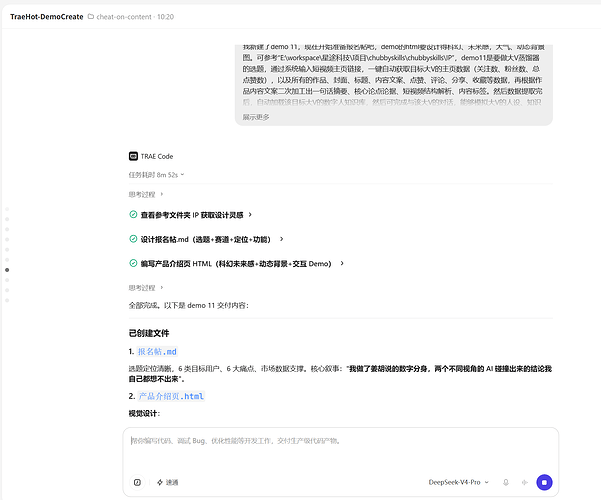Viewport: 601px width, 500px height.
Task: Expand 思考过程 above 全部完成 text
Action: [x=146, y=288]
